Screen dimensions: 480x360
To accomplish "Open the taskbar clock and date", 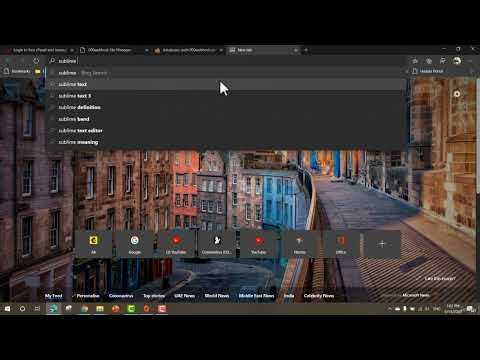I will click(453, 309).
